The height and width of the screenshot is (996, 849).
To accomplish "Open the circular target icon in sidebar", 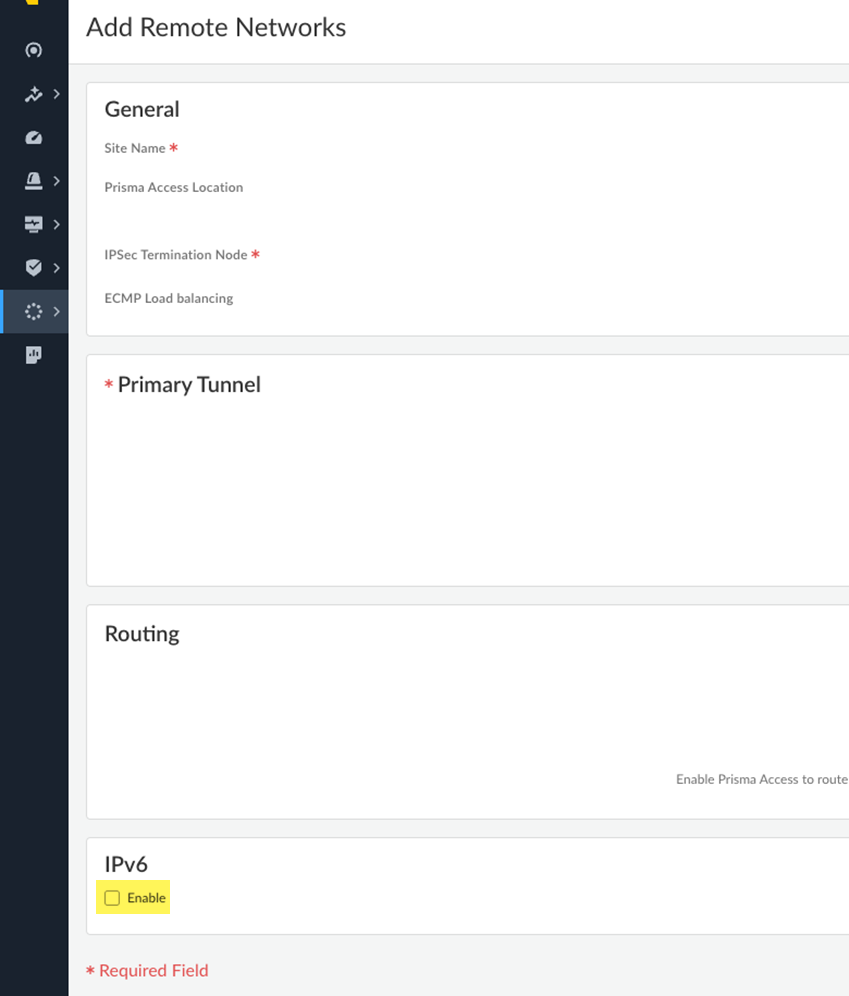I will point(34,50).
